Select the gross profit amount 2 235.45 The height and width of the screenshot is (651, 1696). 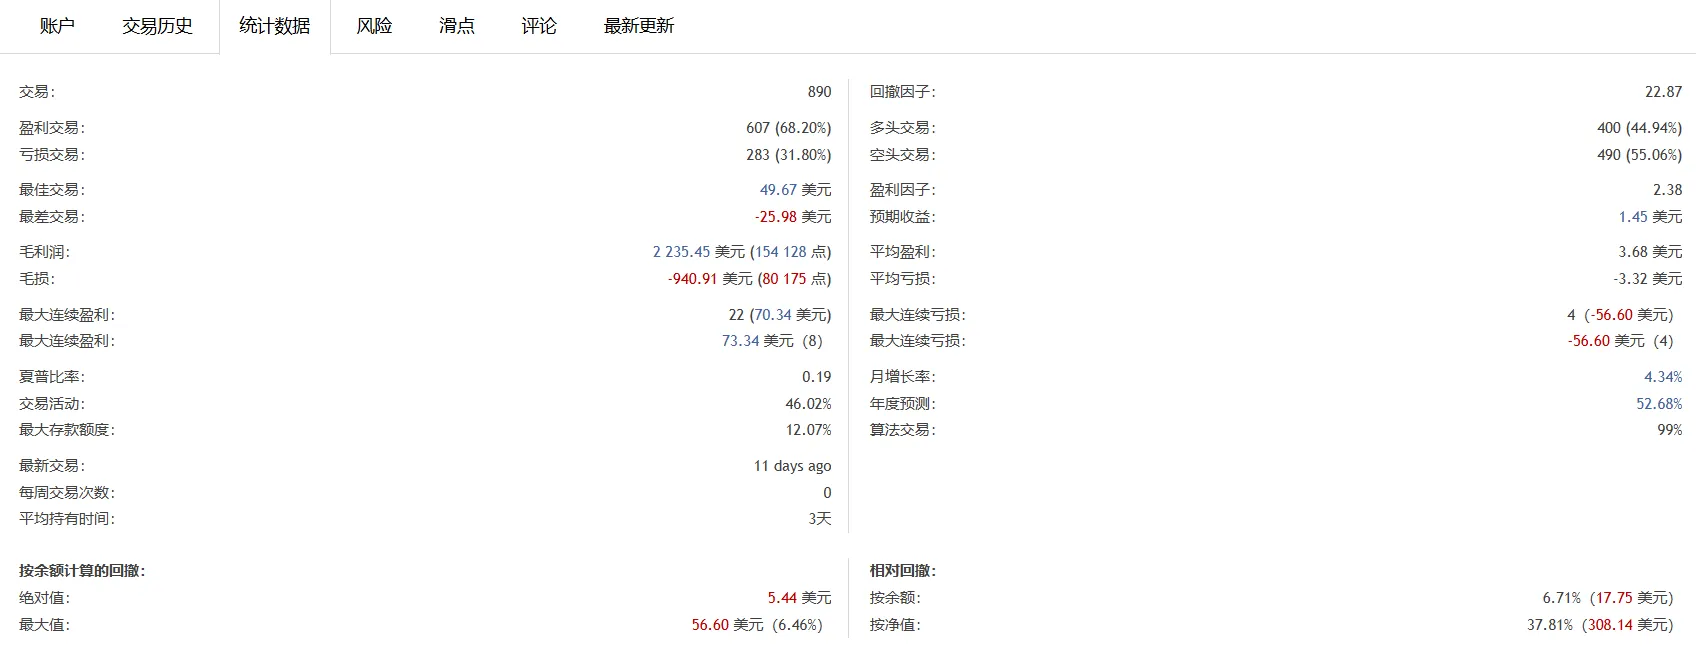[681, 252]
